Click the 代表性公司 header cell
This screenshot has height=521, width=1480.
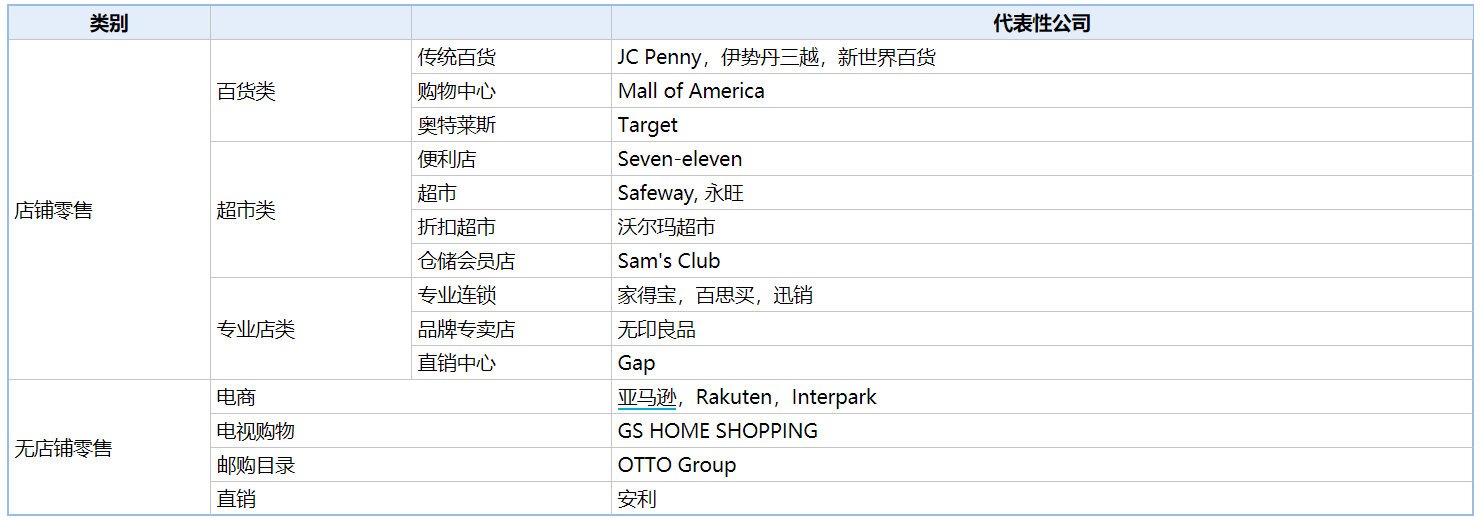(1042, 23)
